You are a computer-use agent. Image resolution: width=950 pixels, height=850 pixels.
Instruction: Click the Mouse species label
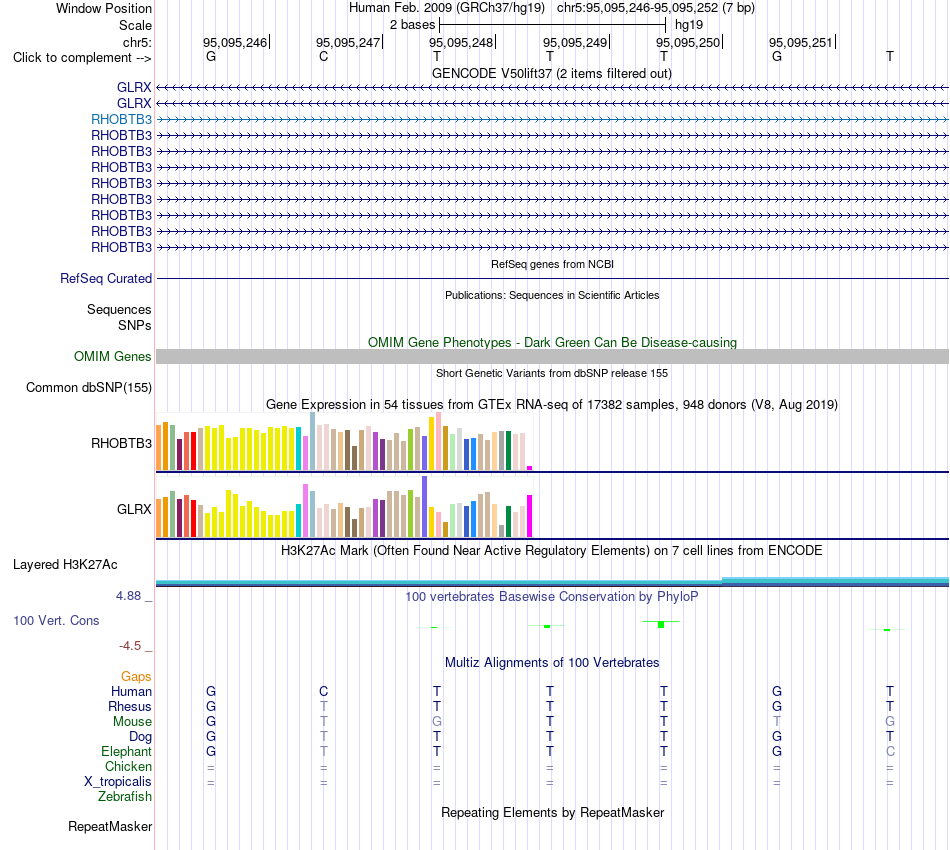tap(132, 722)
